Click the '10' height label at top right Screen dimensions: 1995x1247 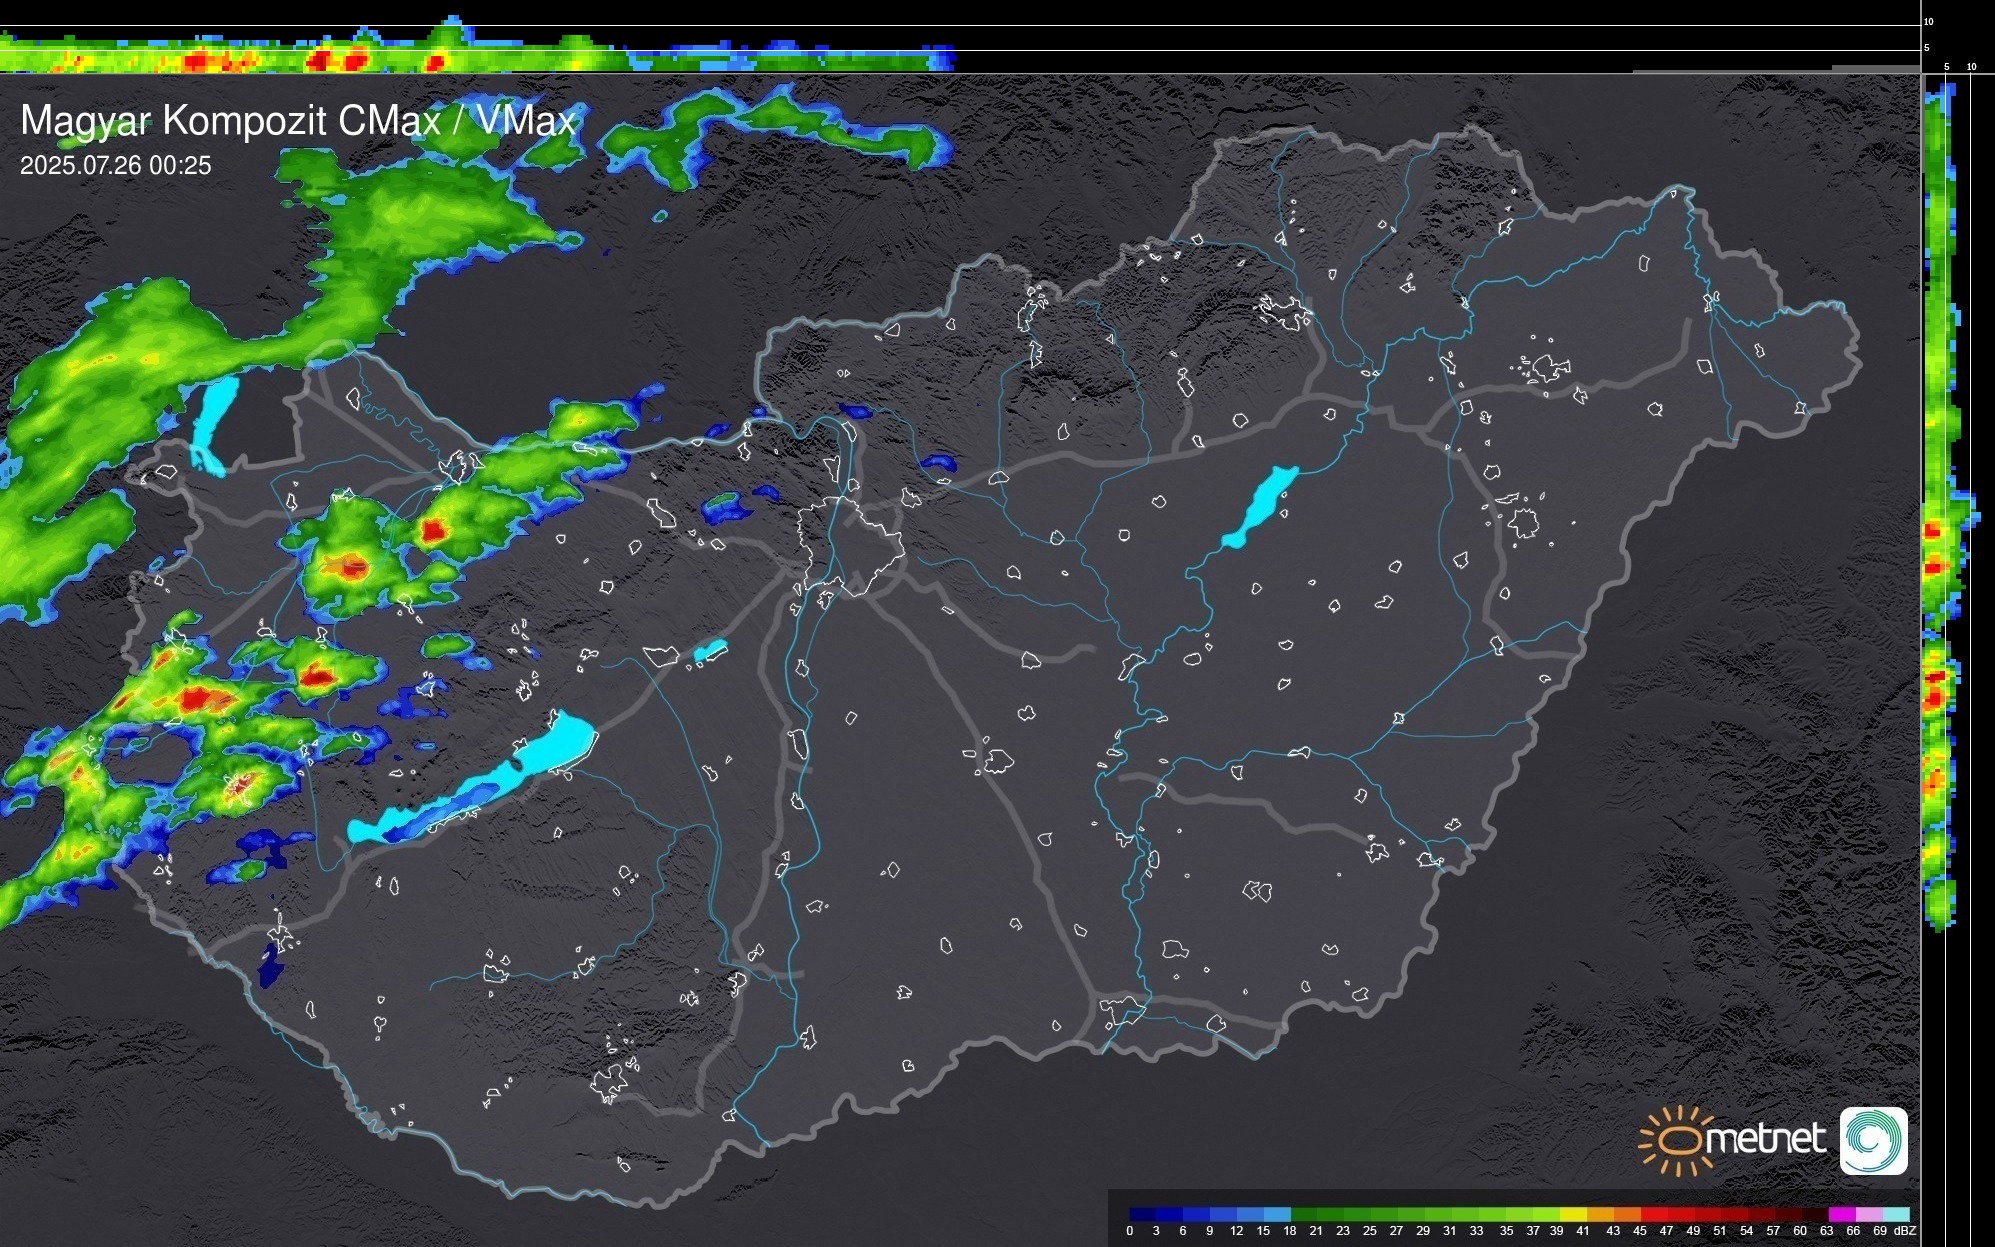tap(1929, 21)
